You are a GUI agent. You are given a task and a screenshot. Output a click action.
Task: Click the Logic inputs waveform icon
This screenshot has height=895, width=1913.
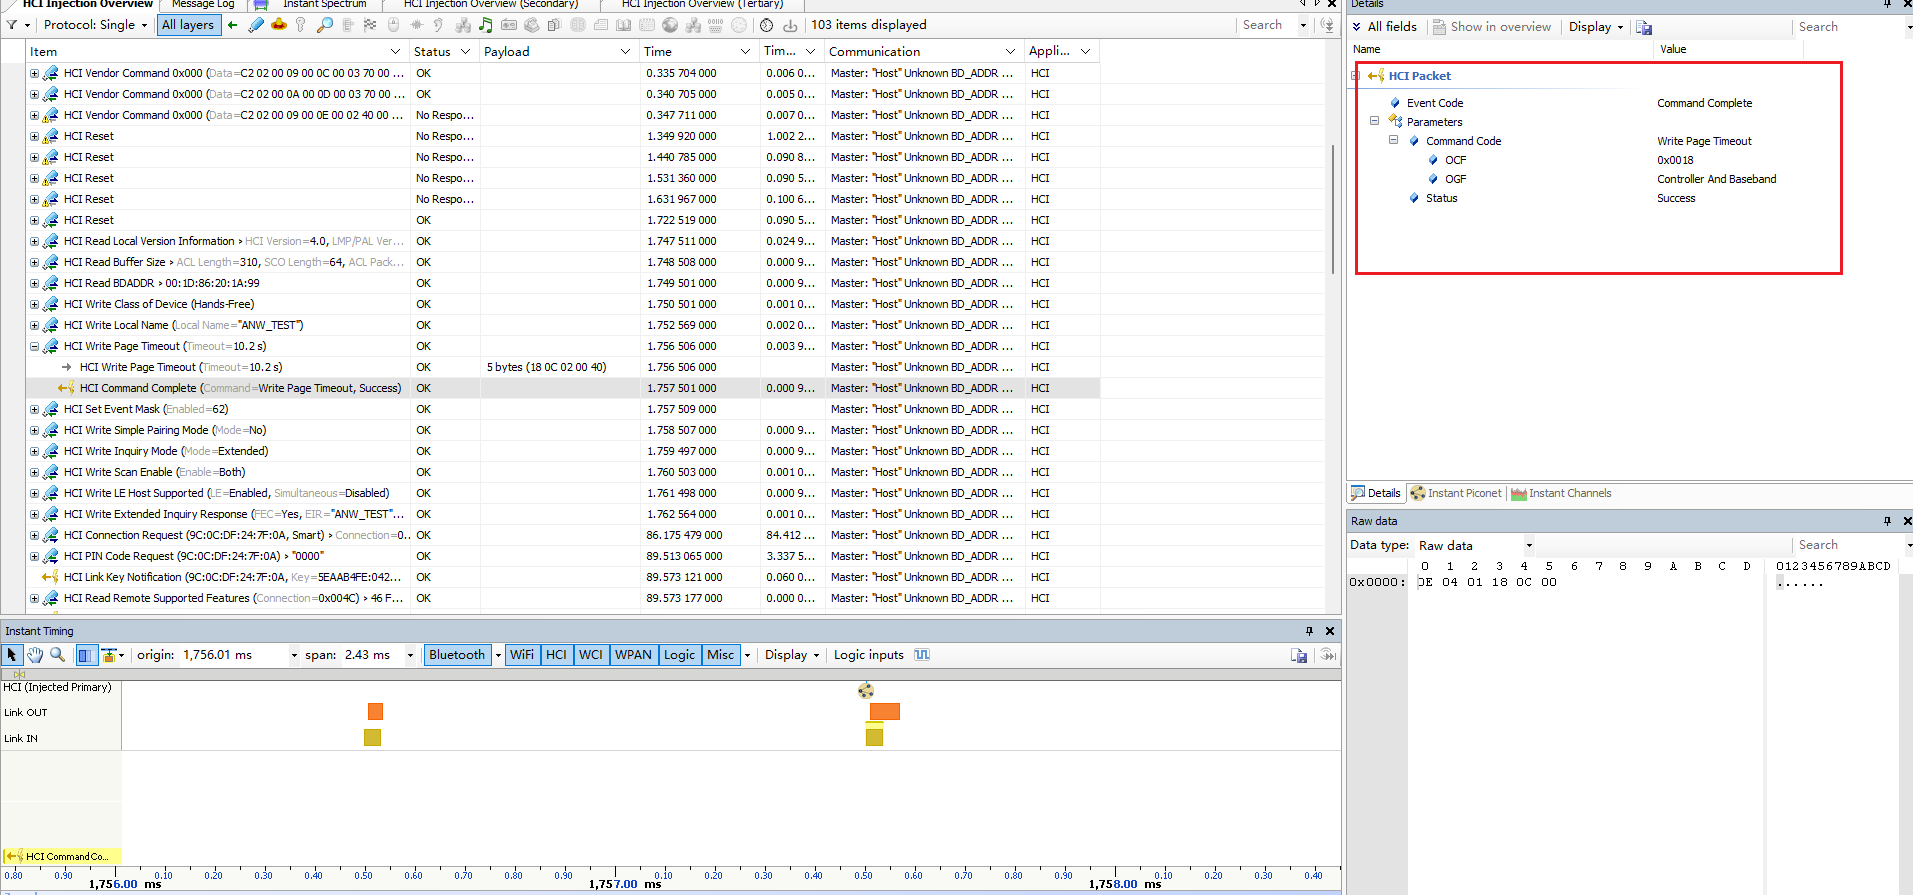(922, 655)
